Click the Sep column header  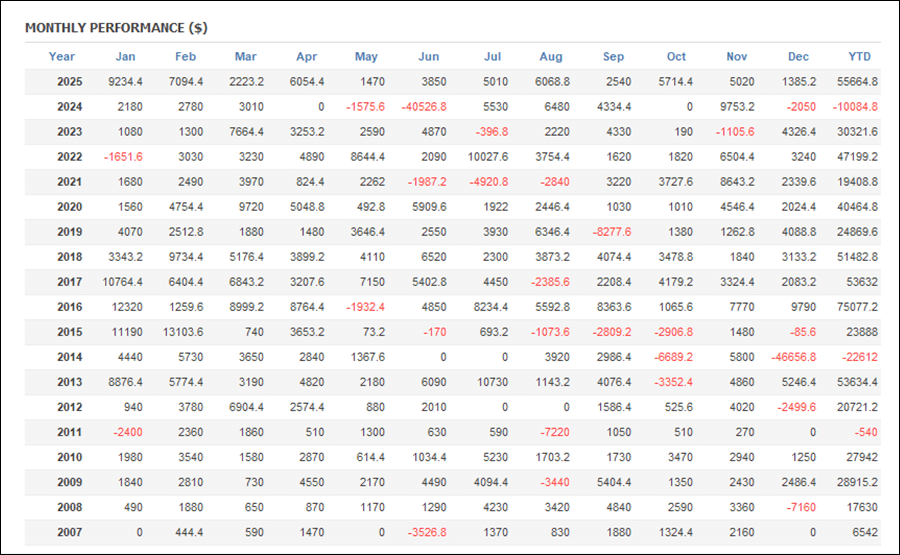pos(613,57)
